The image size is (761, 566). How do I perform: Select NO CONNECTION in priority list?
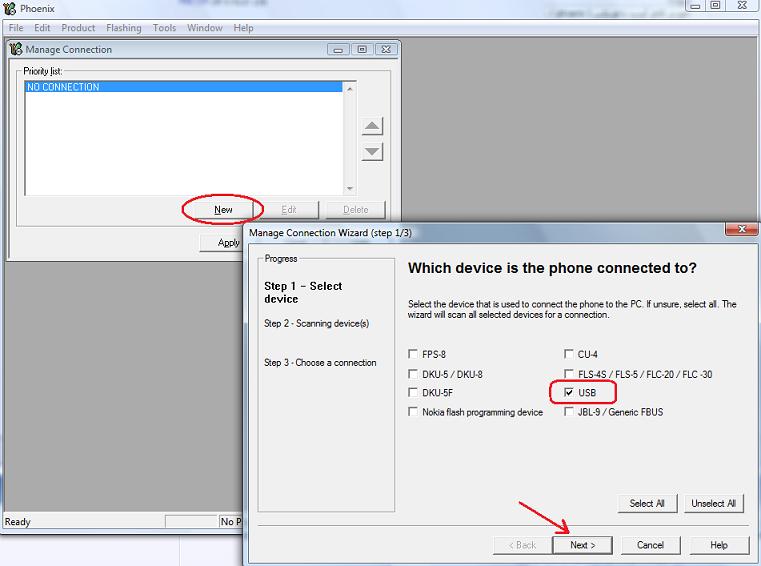coord(183,87)
